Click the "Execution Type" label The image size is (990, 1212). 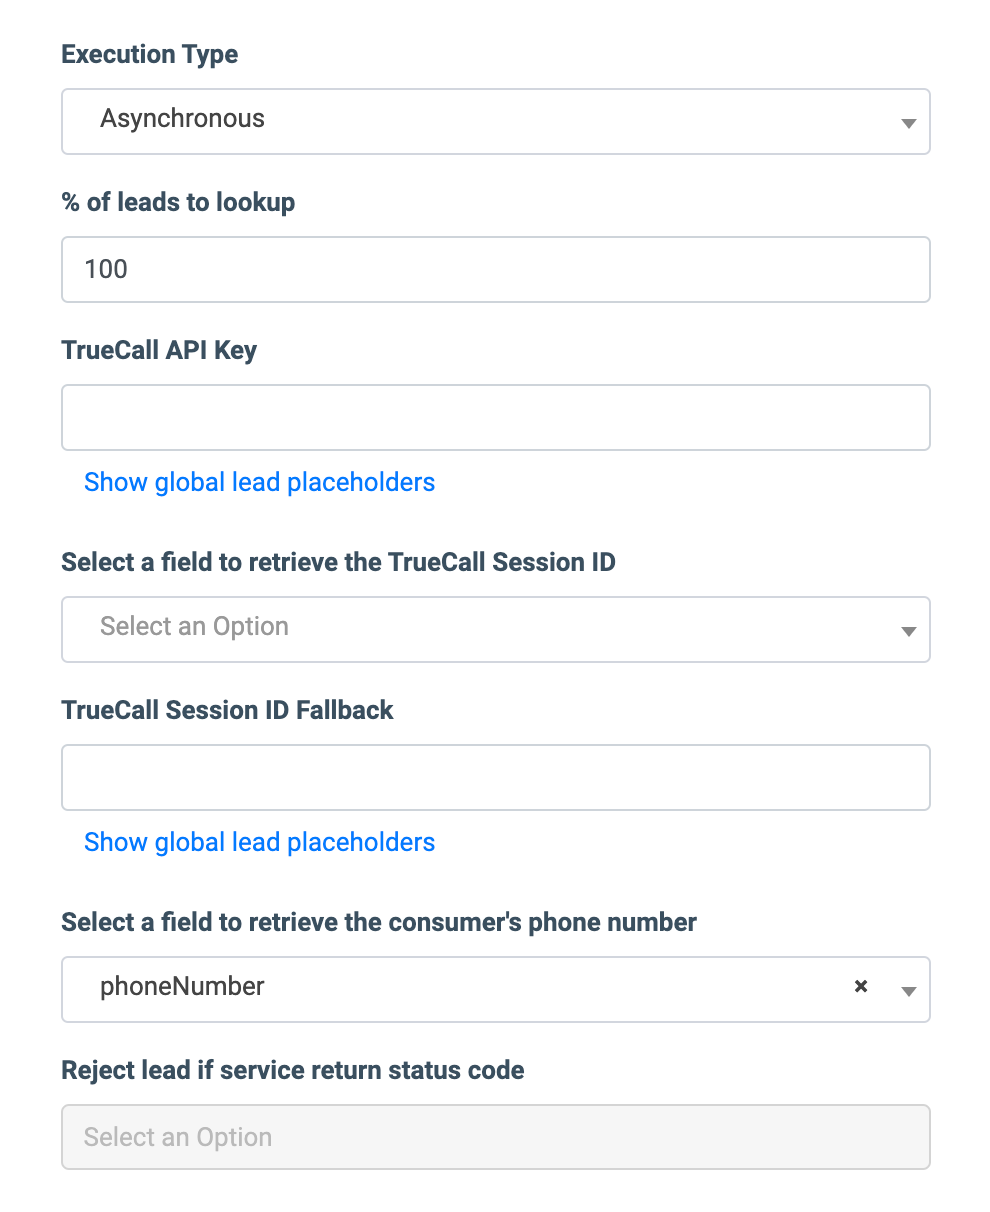[x=150, y=54]
